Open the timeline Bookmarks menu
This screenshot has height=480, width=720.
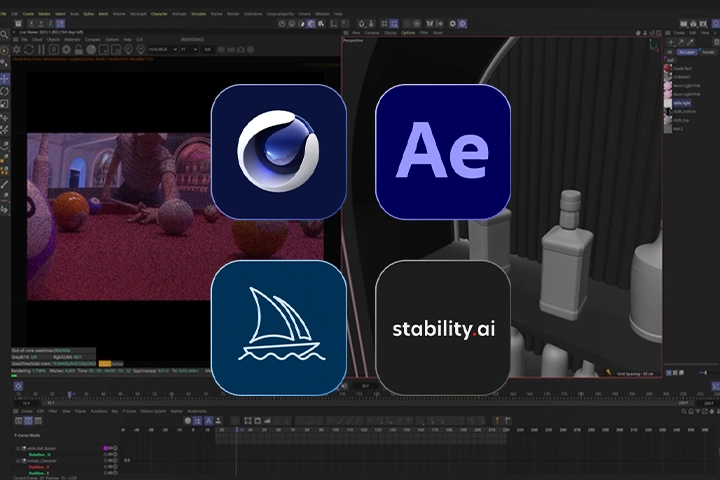pos(197,411)
